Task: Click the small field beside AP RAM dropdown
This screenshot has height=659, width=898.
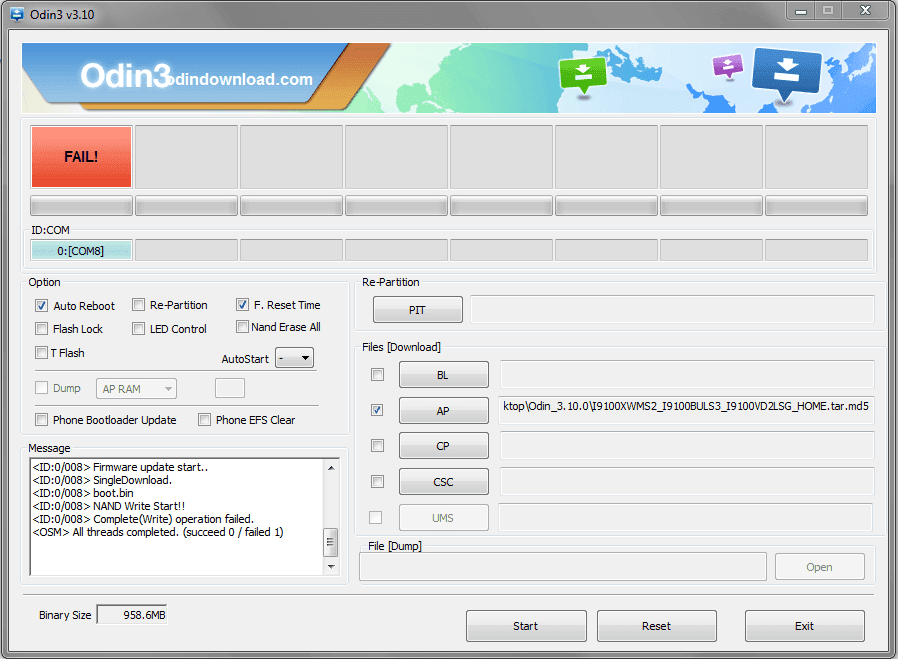Action: 230,388
